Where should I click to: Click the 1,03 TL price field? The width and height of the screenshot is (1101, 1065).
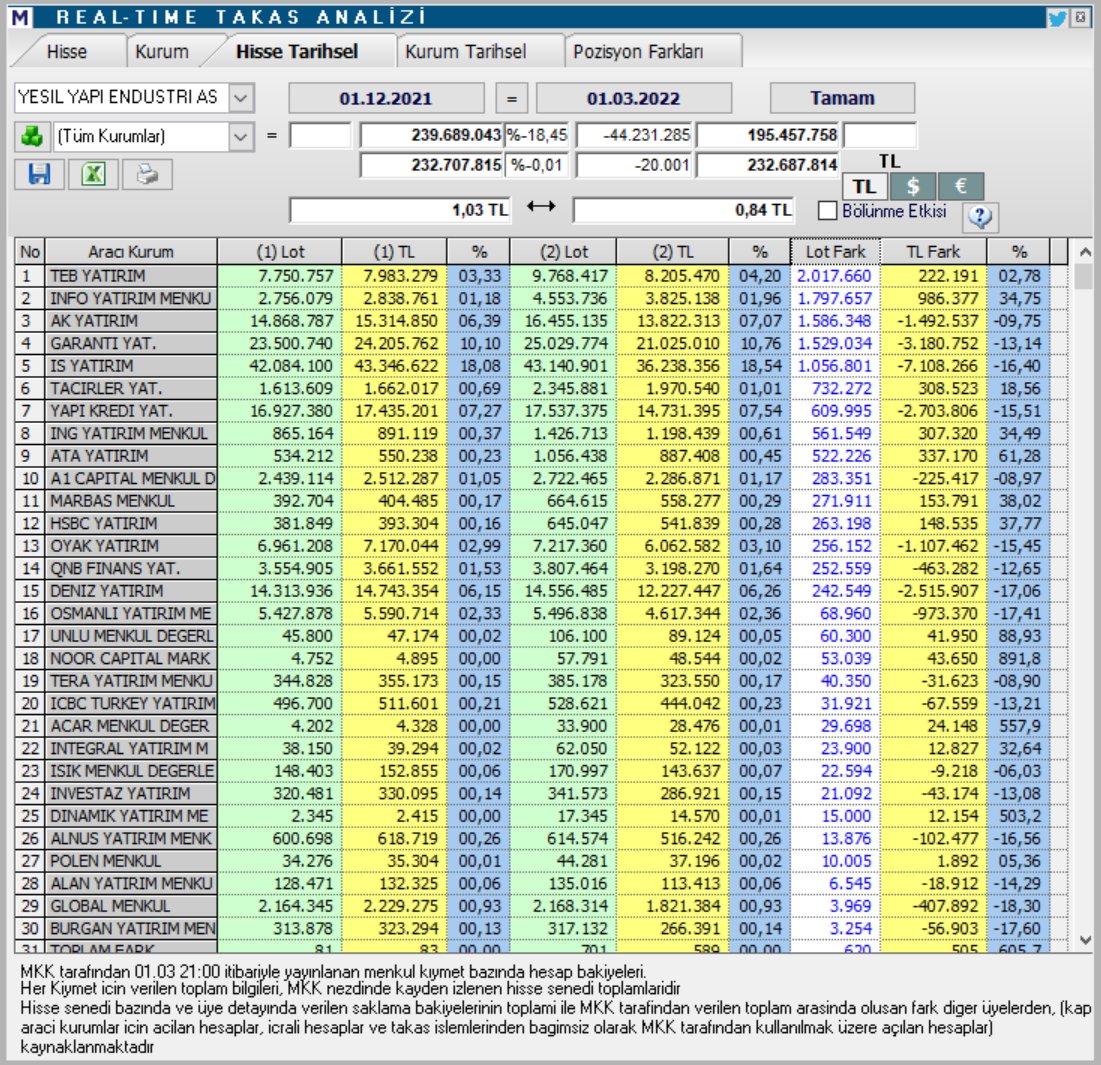[400, 210]
